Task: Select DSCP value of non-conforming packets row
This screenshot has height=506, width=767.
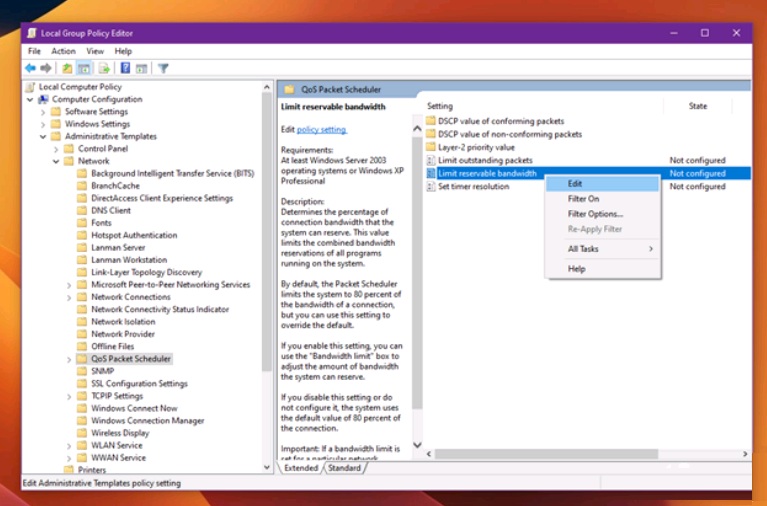Action: 587,134
